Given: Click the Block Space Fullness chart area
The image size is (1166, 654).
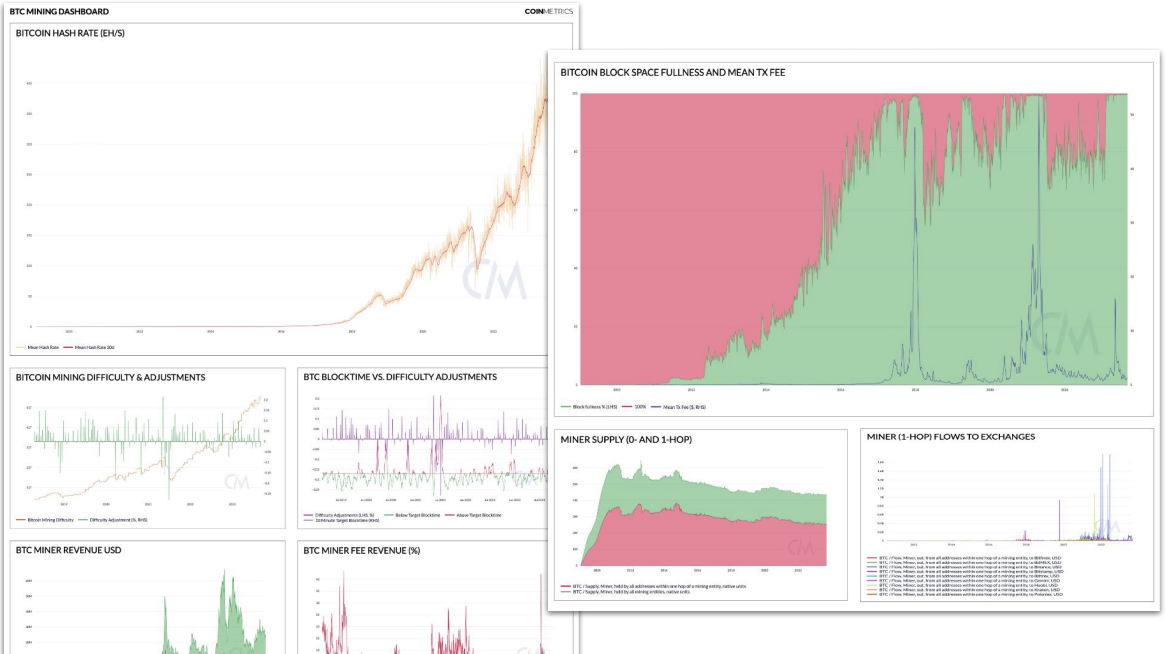Looking at the screenshot, I should (x=850, y=240).
